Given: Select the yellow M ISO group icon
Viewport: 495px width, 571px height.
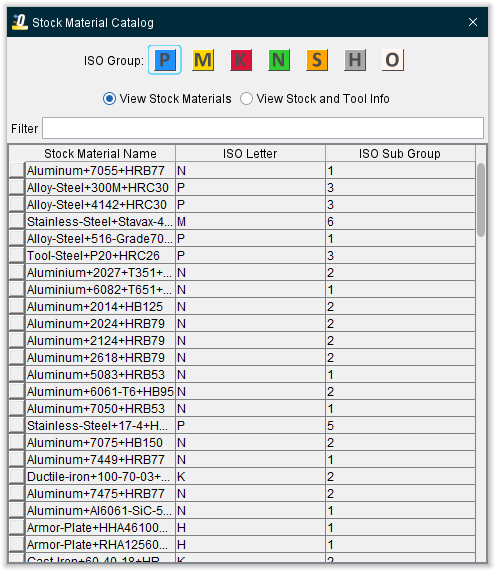Looking at the screenshot, I should click(x=203, y=60).
